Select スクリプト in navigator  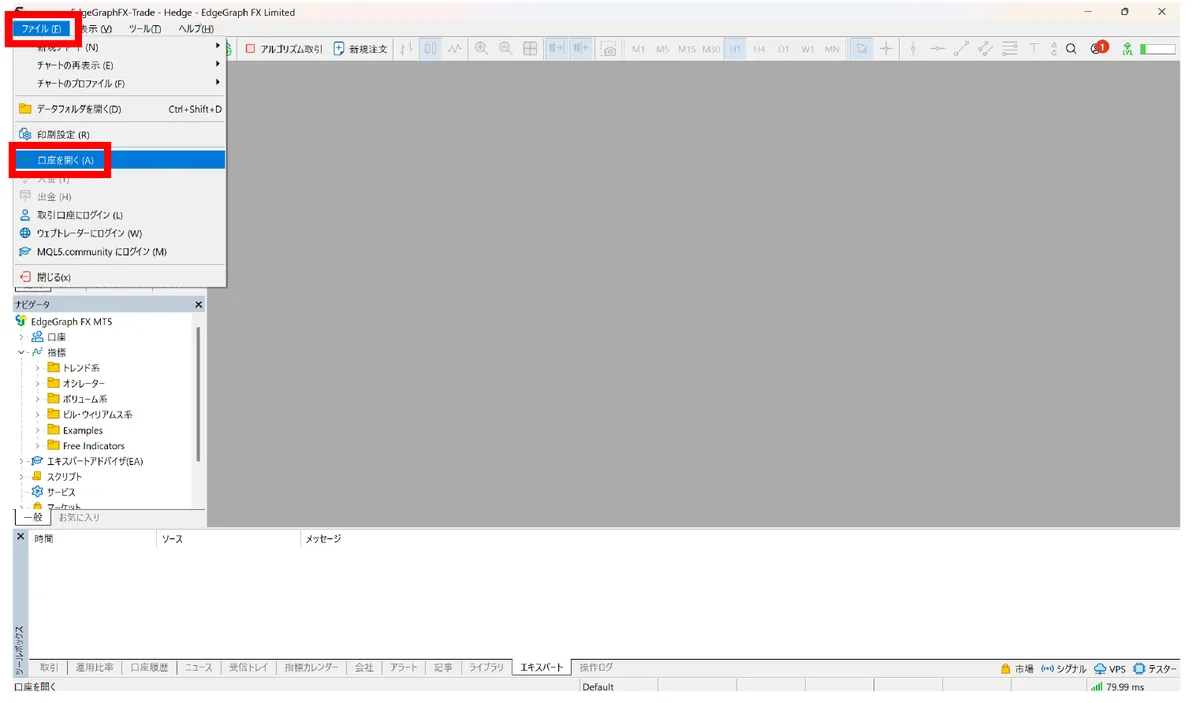57,477
